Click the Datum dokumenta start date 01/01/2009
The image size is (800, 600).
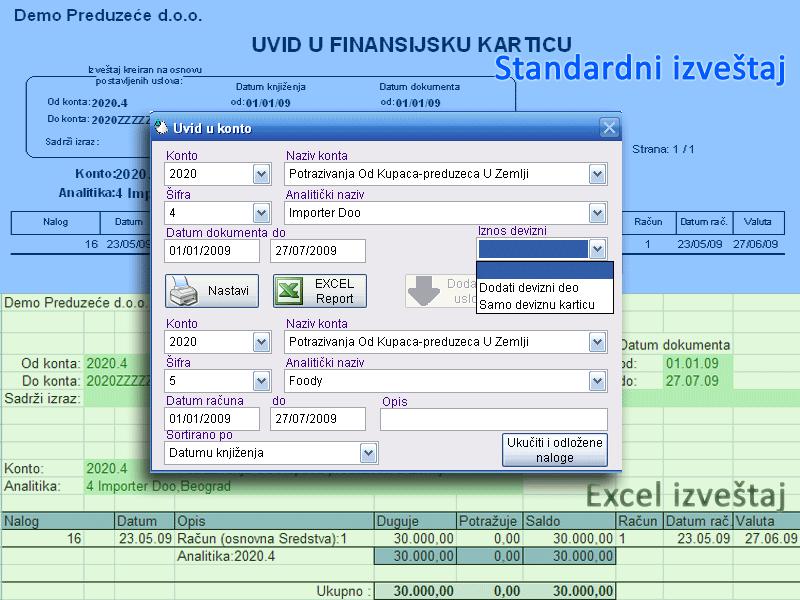pos(212,251)
